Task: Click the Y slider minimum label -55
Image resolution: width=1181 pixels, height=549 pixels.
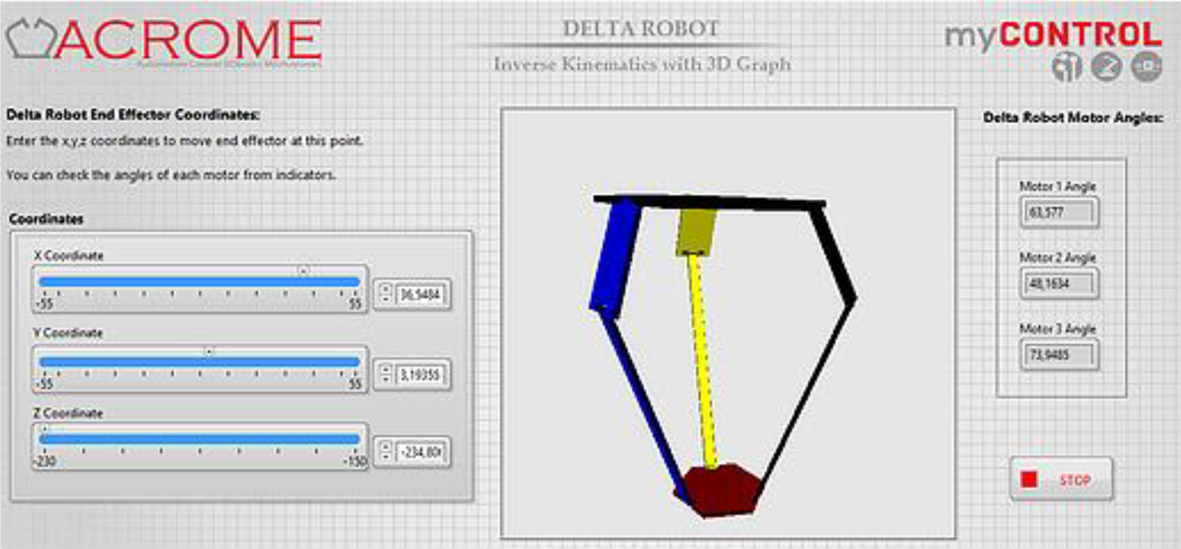Action: click(43, 385)
